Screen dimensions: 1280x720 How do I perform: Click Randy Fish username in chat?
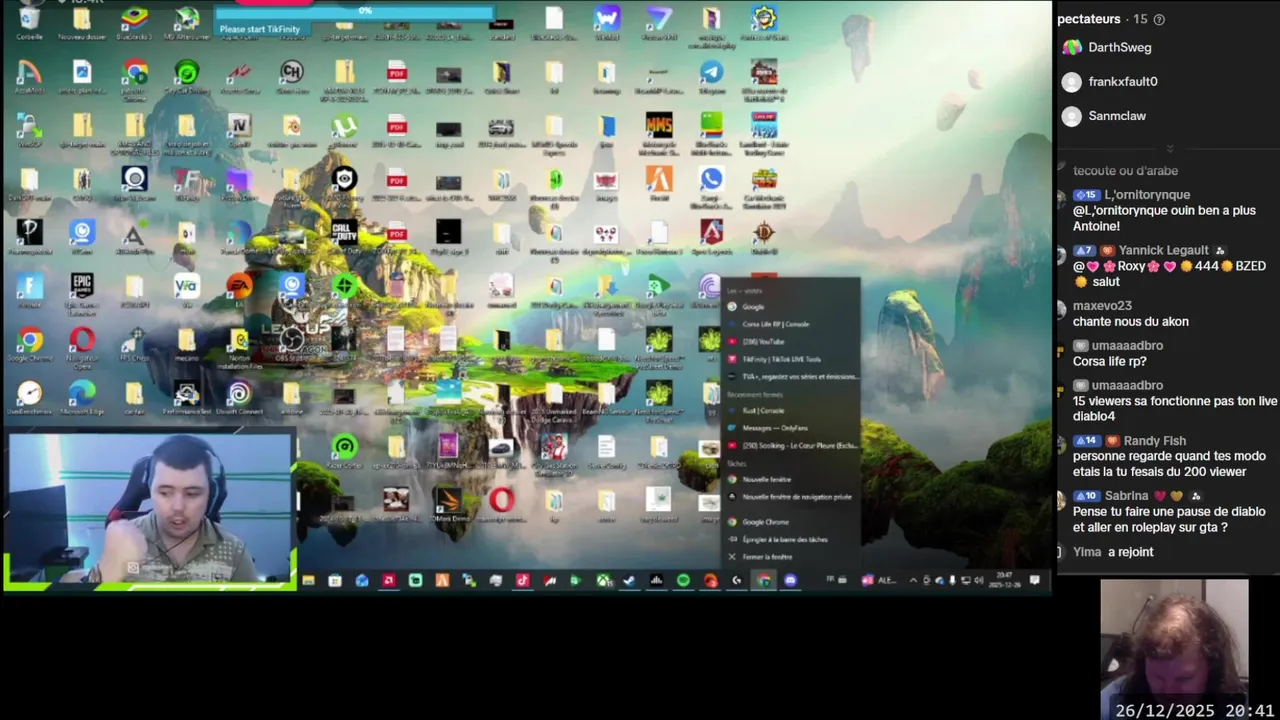pyautogui.click(x=1155, y=440)
